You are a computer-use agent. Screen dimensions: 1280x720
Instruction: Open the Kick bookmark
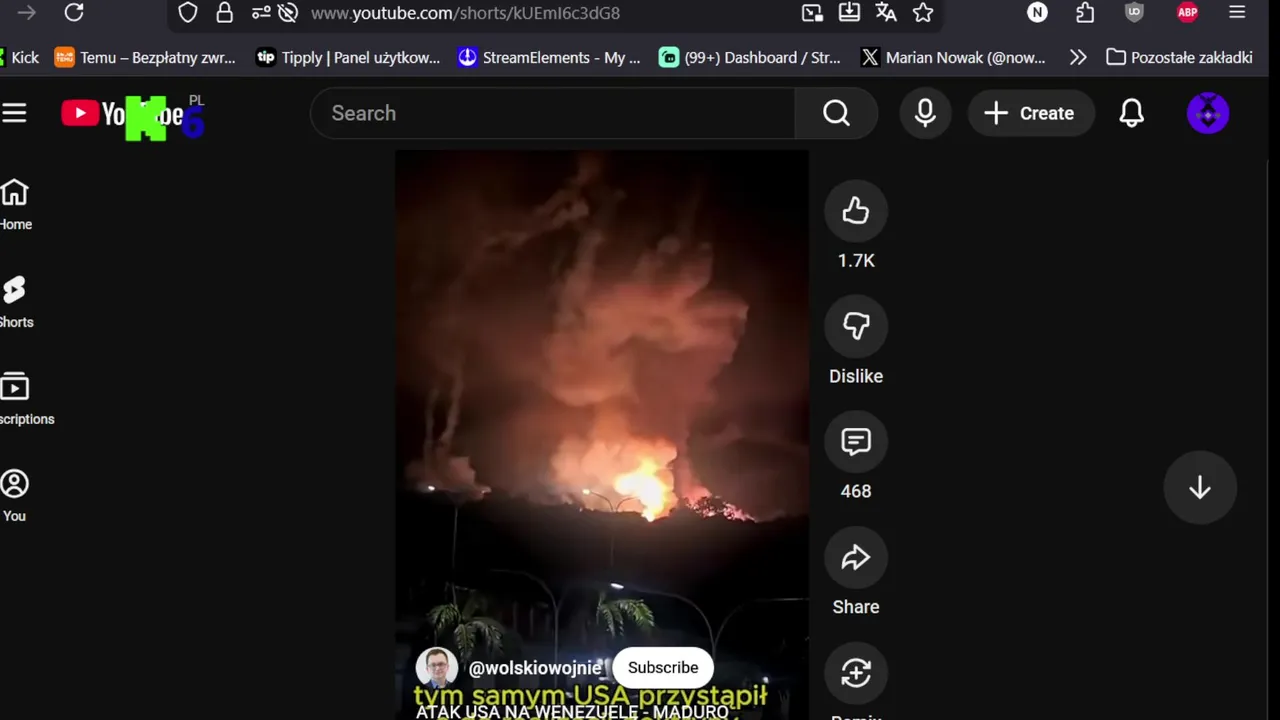20,57
